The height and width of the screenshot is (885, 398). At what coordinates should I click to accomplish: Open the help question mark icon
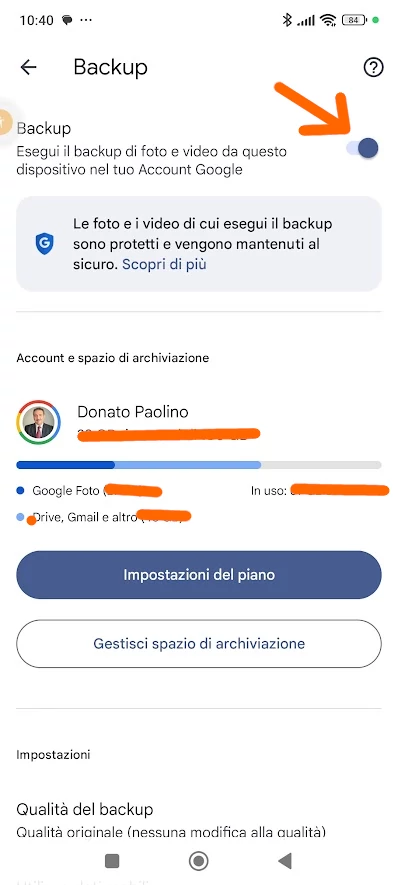point(373,68)
